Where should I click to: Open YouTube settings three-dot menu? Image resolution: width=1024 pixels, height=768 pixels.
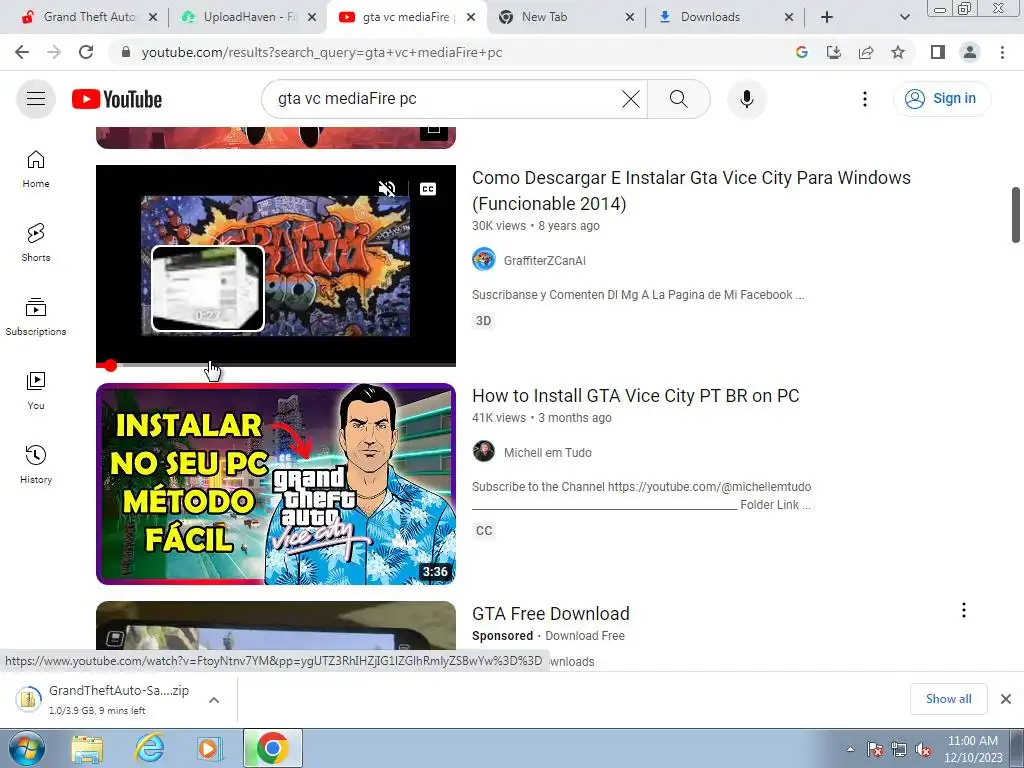click(x=865, y=99)
